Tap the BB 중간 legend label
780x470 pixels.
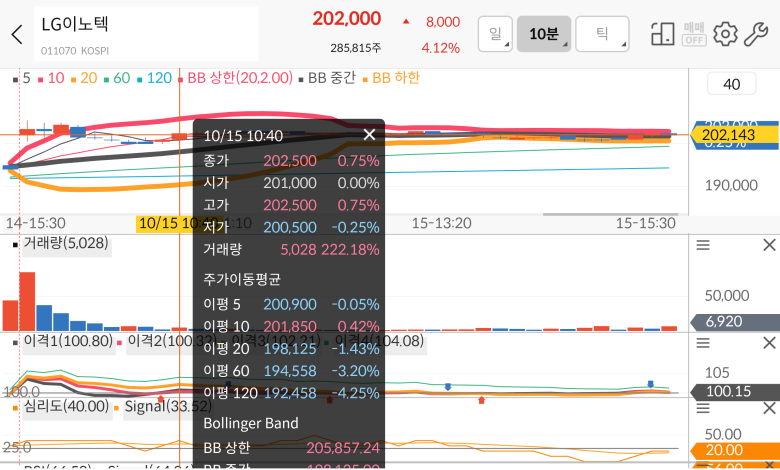[x=327, y=78]
